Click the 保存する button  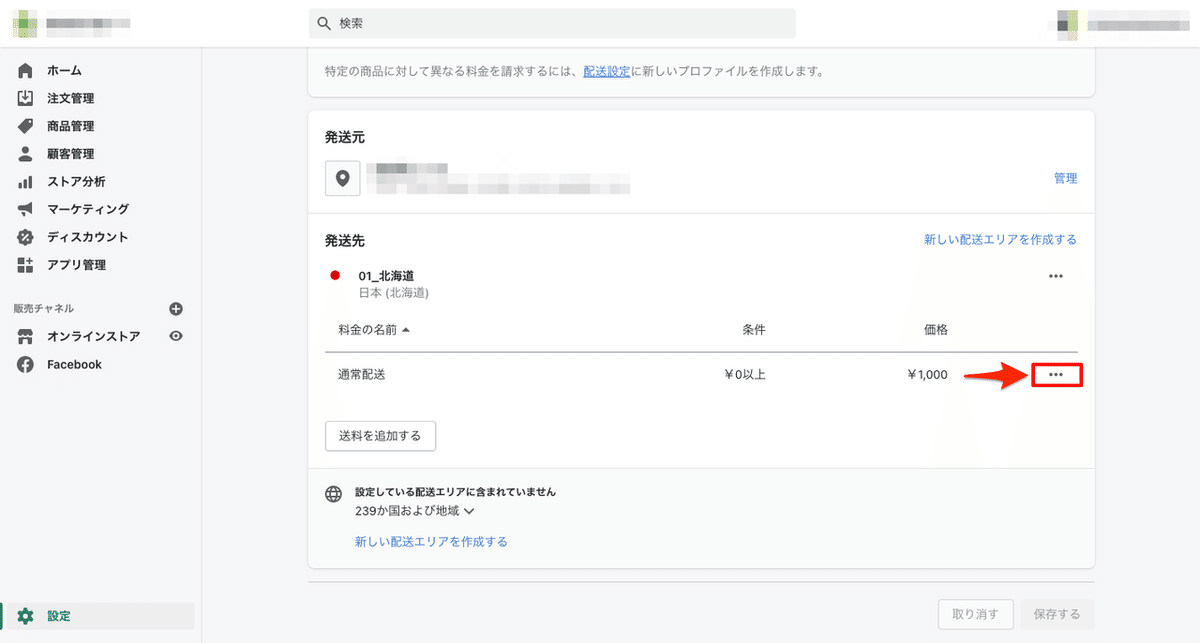click(1058, 614)
